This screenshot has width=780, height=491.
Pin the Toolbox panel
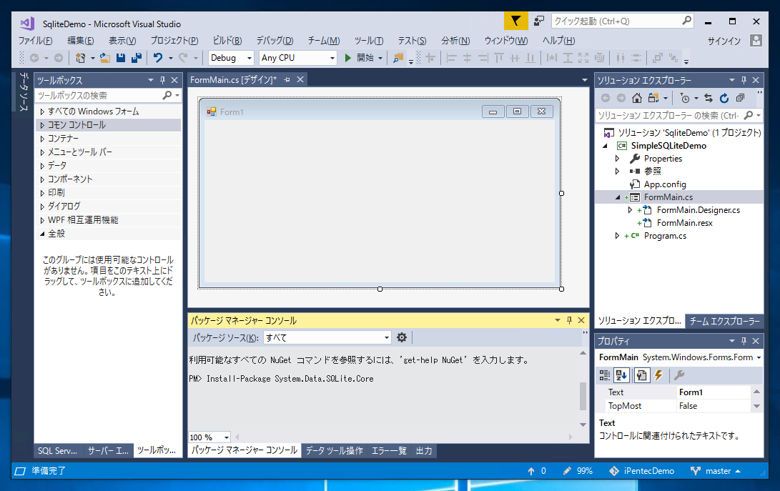(x=163, y=80)
